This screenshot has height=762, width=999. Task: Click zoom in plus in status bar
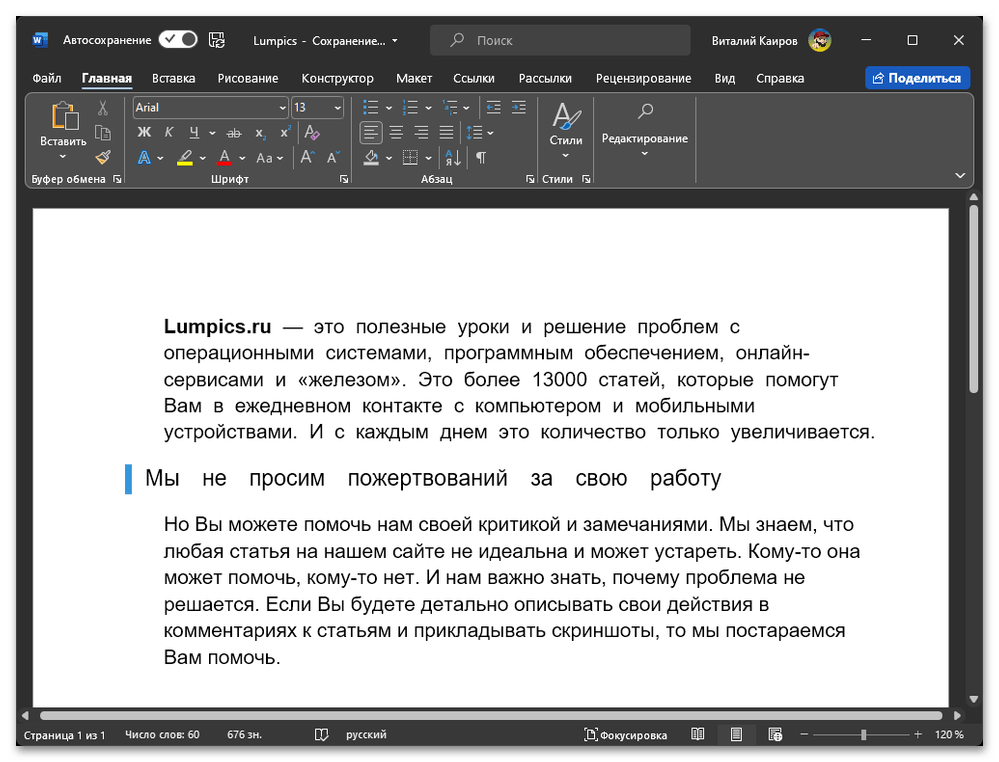tap(917, 735)
